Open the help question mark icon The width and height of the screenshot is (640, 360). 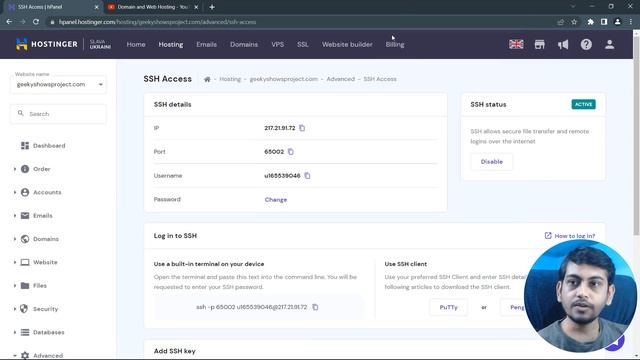(x=586, y=44)
